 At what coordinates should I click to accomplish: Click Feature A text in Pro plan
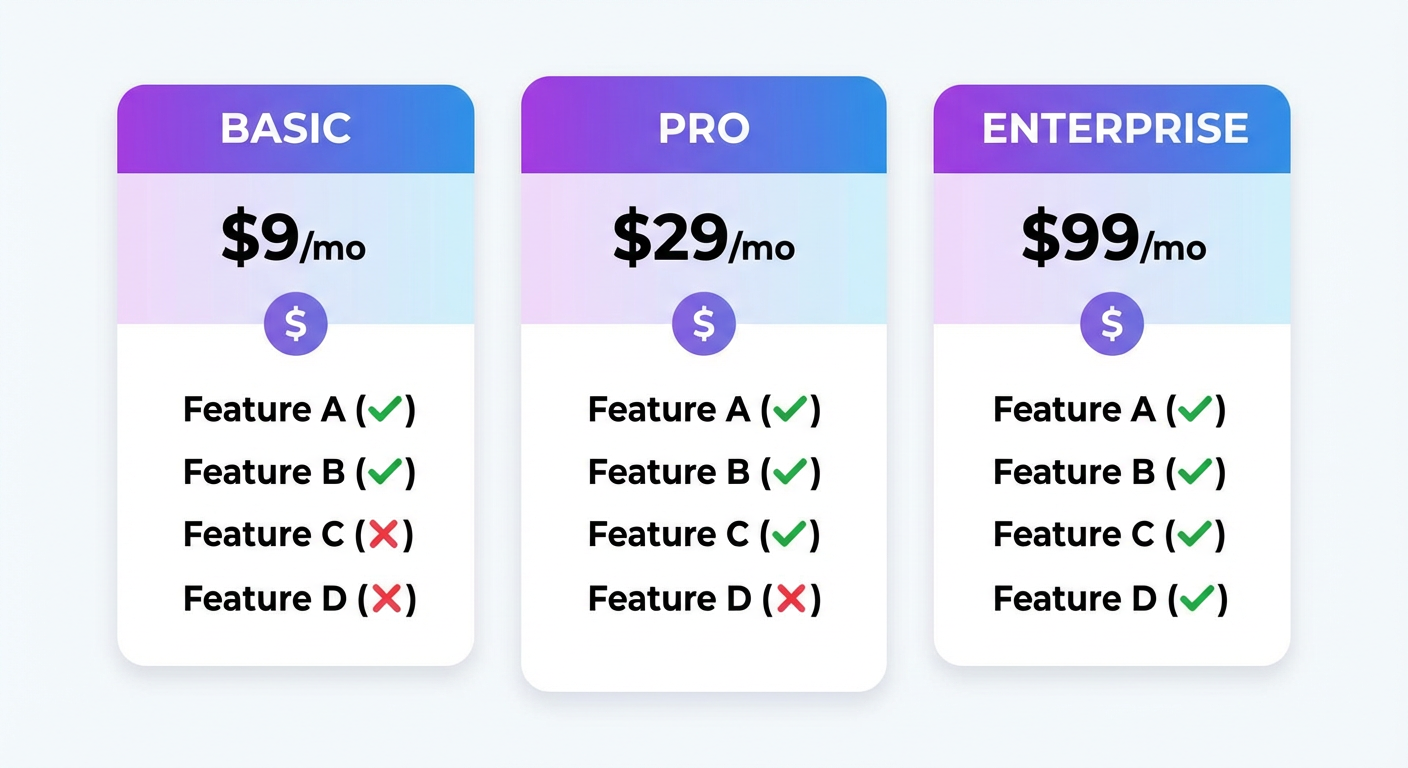(x=668, y=409)
